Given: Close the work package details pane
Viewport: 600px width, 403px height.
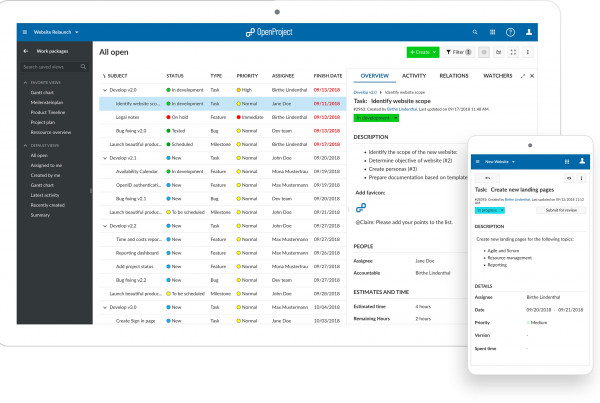Looking at the screenshot, I should (x=532, y=76).
